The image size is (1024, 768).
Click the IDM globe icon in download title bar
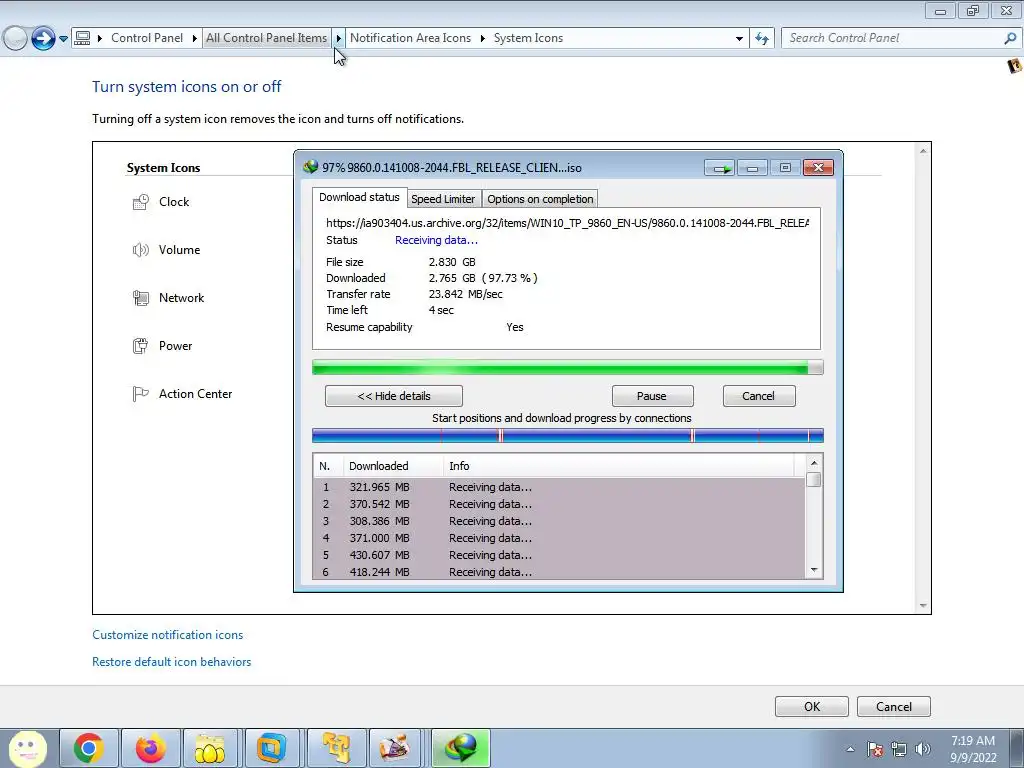point(310,167)
